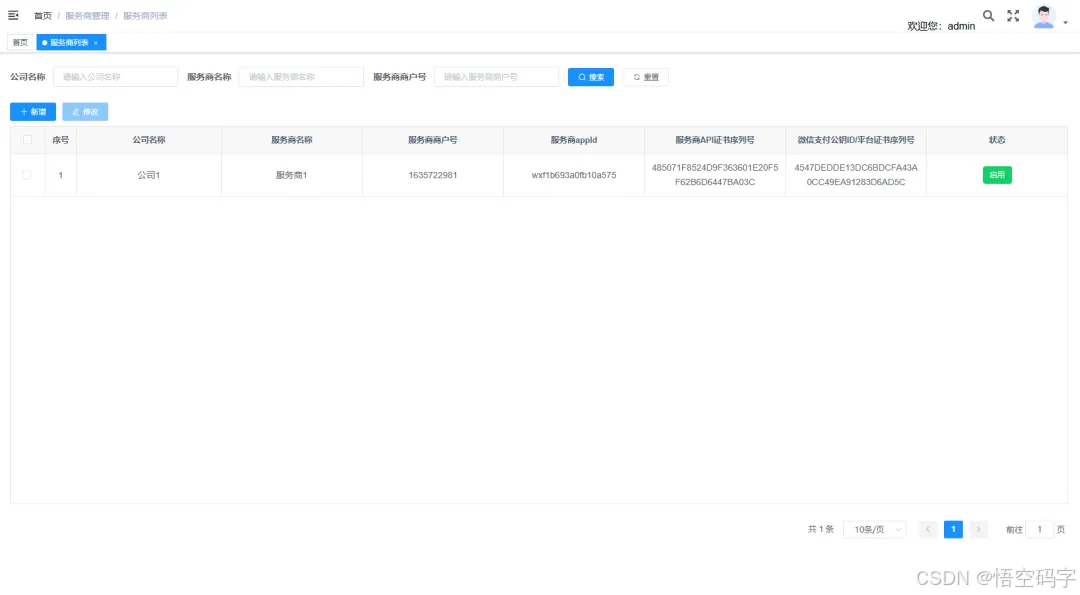Click the 搜索 button

(x=590, y=77)
